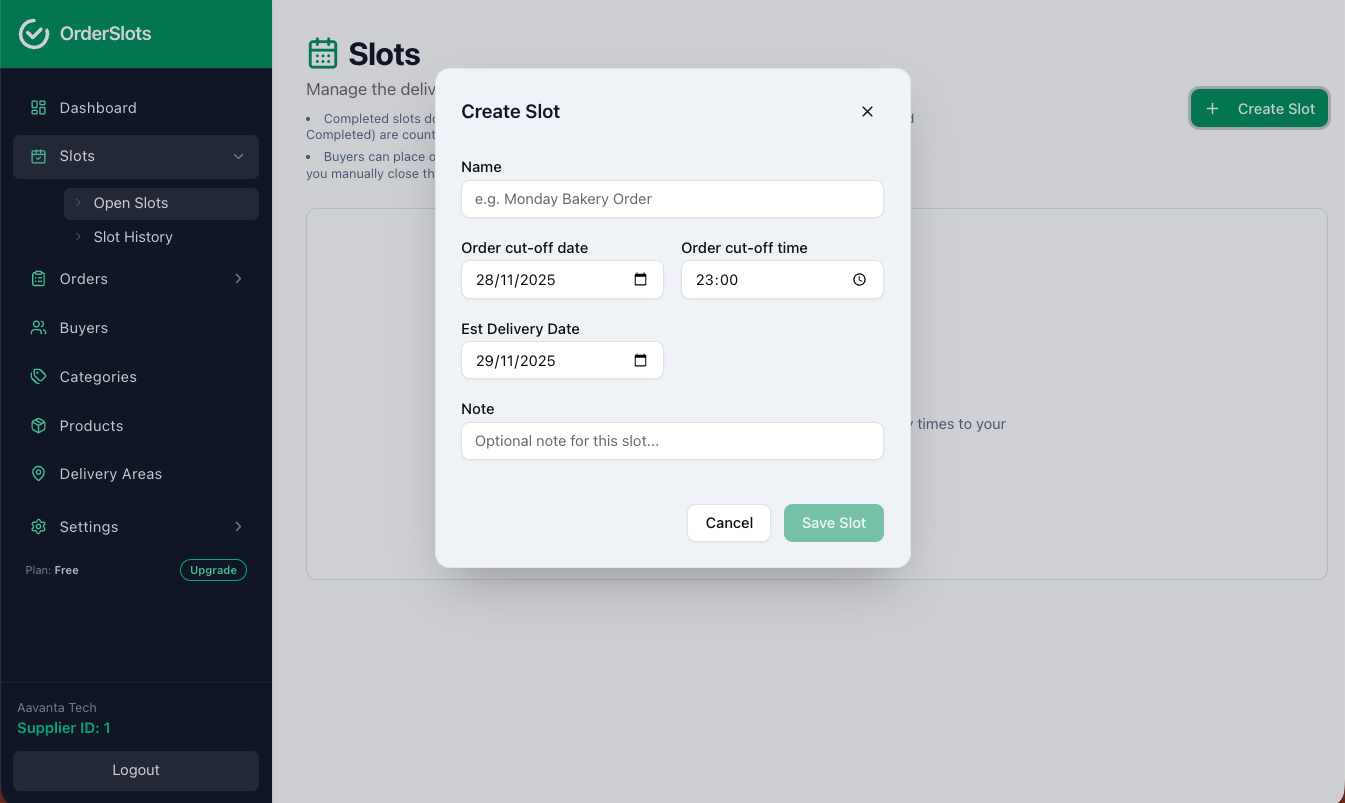Viewport: 1345px width, 803px height.
Task: Click the Dashboard grid icon
Action: 38,107
